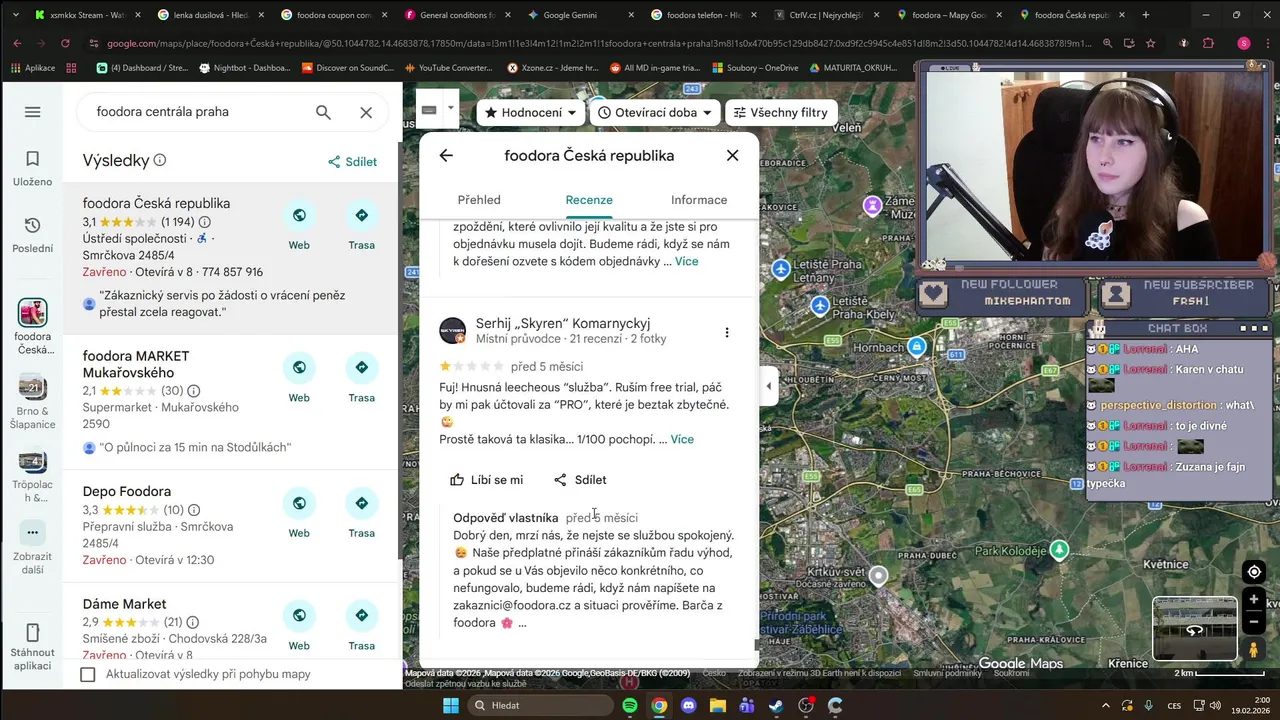
Task: Activate the Street View pegman
Action: (x=1254, y=650)
